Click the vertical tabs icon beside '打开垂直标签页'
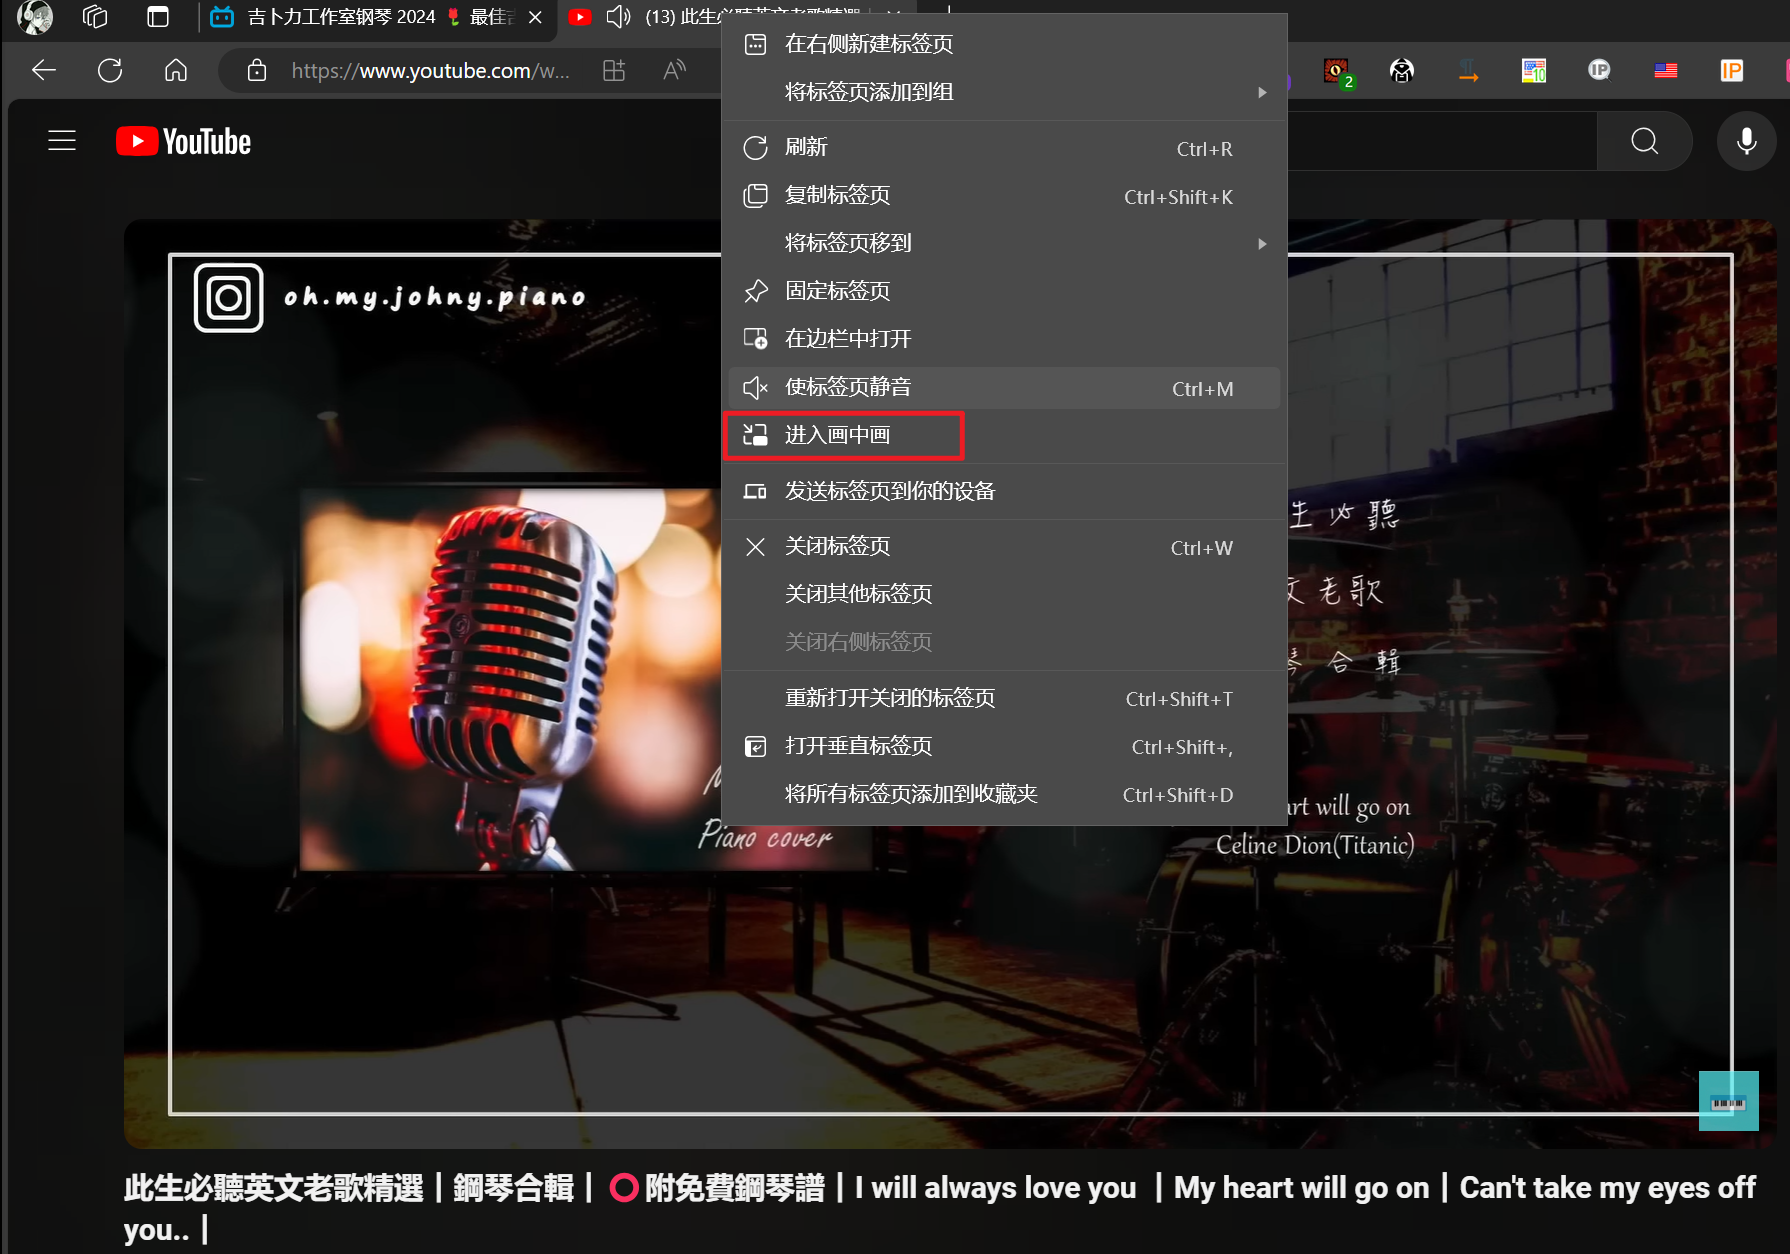The image size is (1790, 1254). click(756, 747)
